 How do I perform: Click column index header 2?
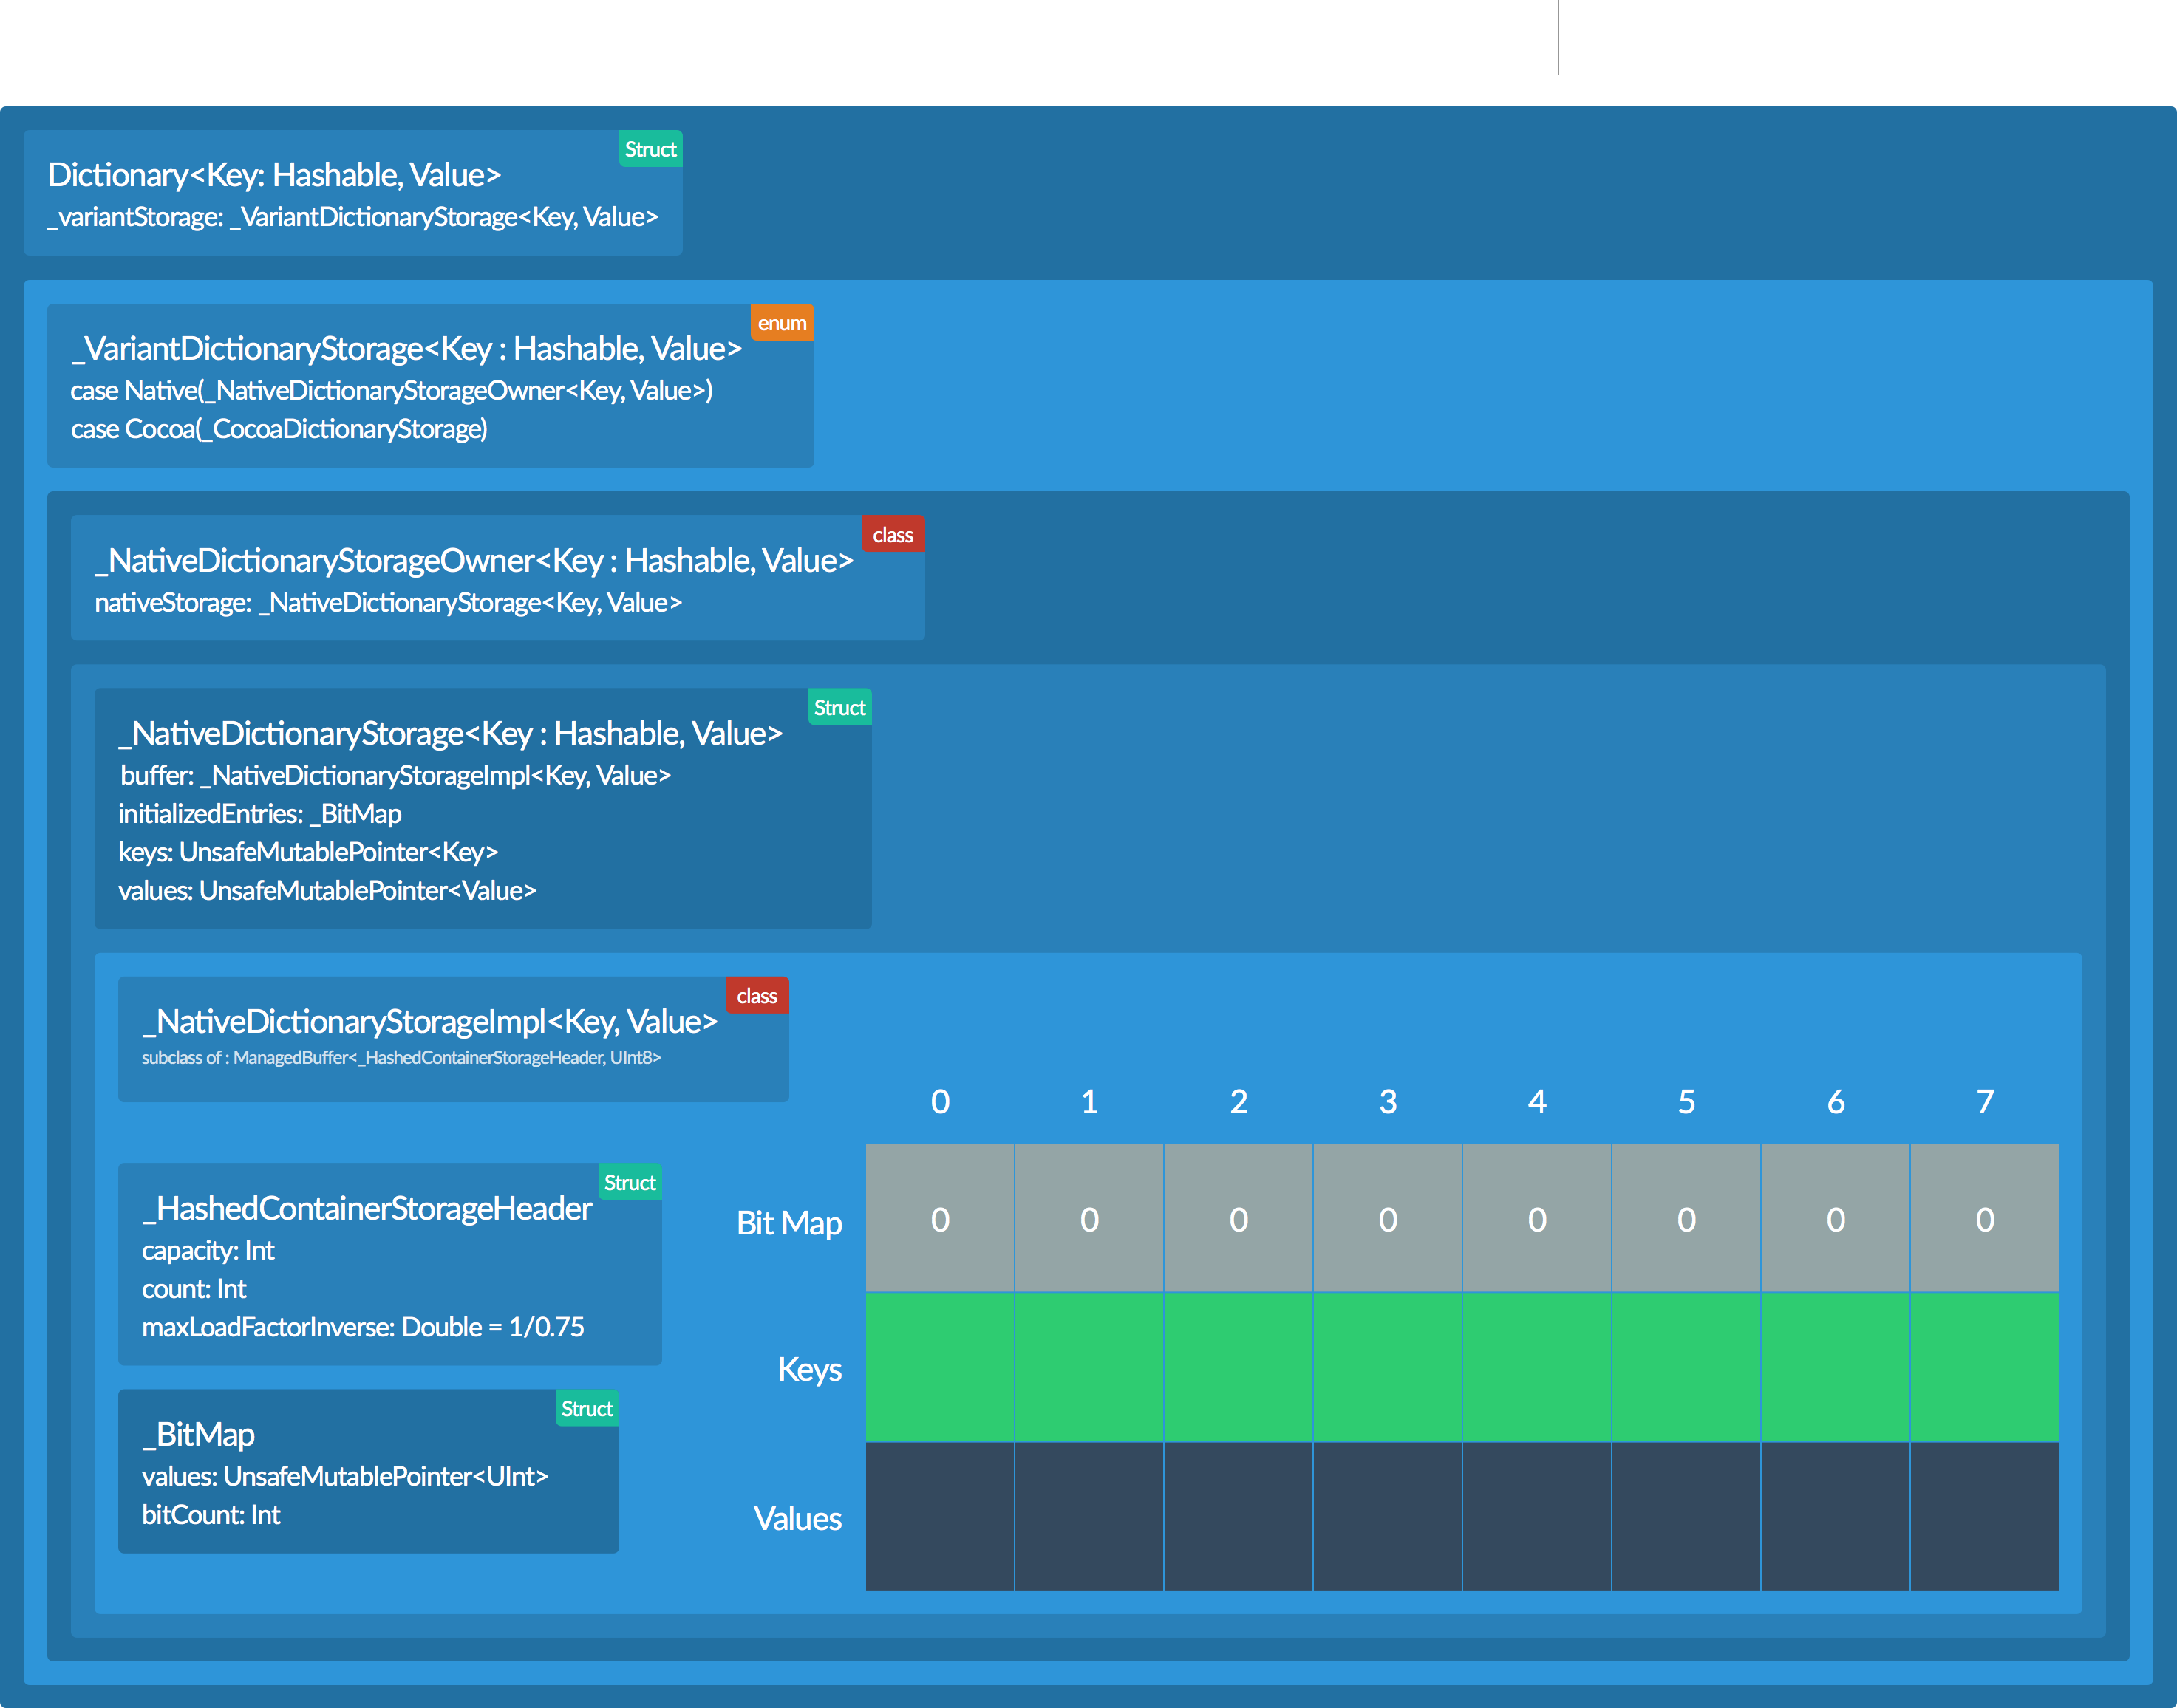[x=1238, y=1102]
